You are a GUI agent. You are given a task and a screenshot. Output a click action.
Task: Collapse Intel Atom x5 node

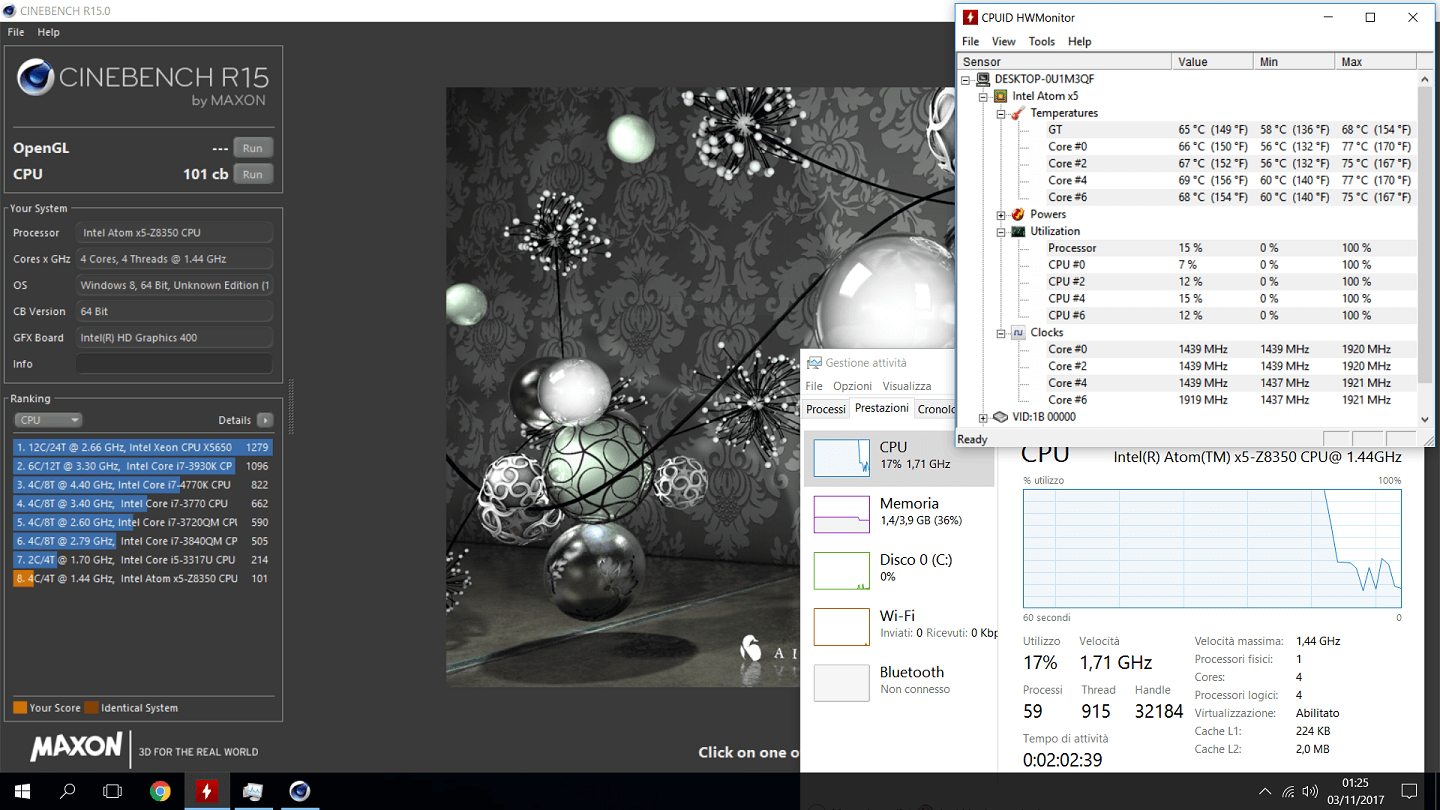tap(984, 97)
